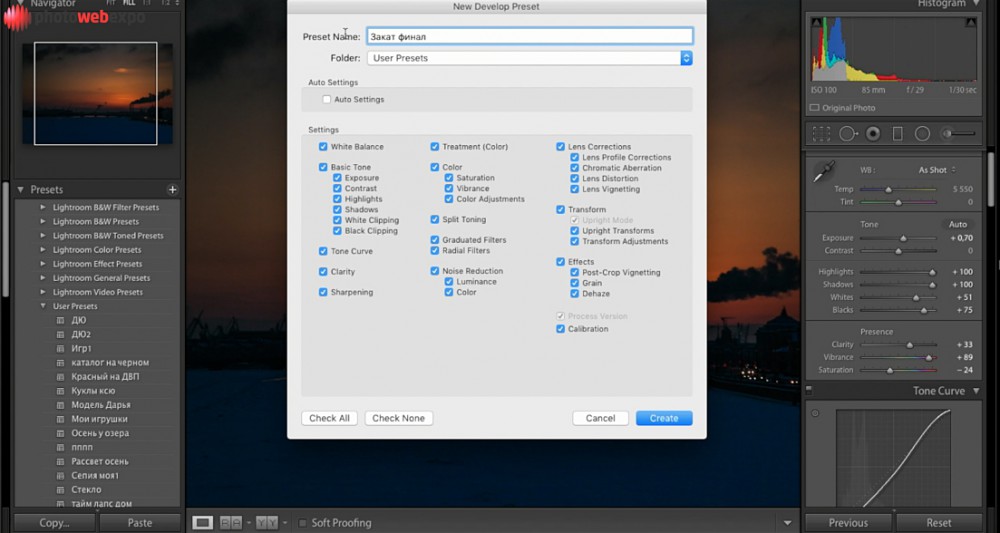Uncheck the Graduated Filters checkbox
The image size is (1000, 533).
[x=434, y=240]
